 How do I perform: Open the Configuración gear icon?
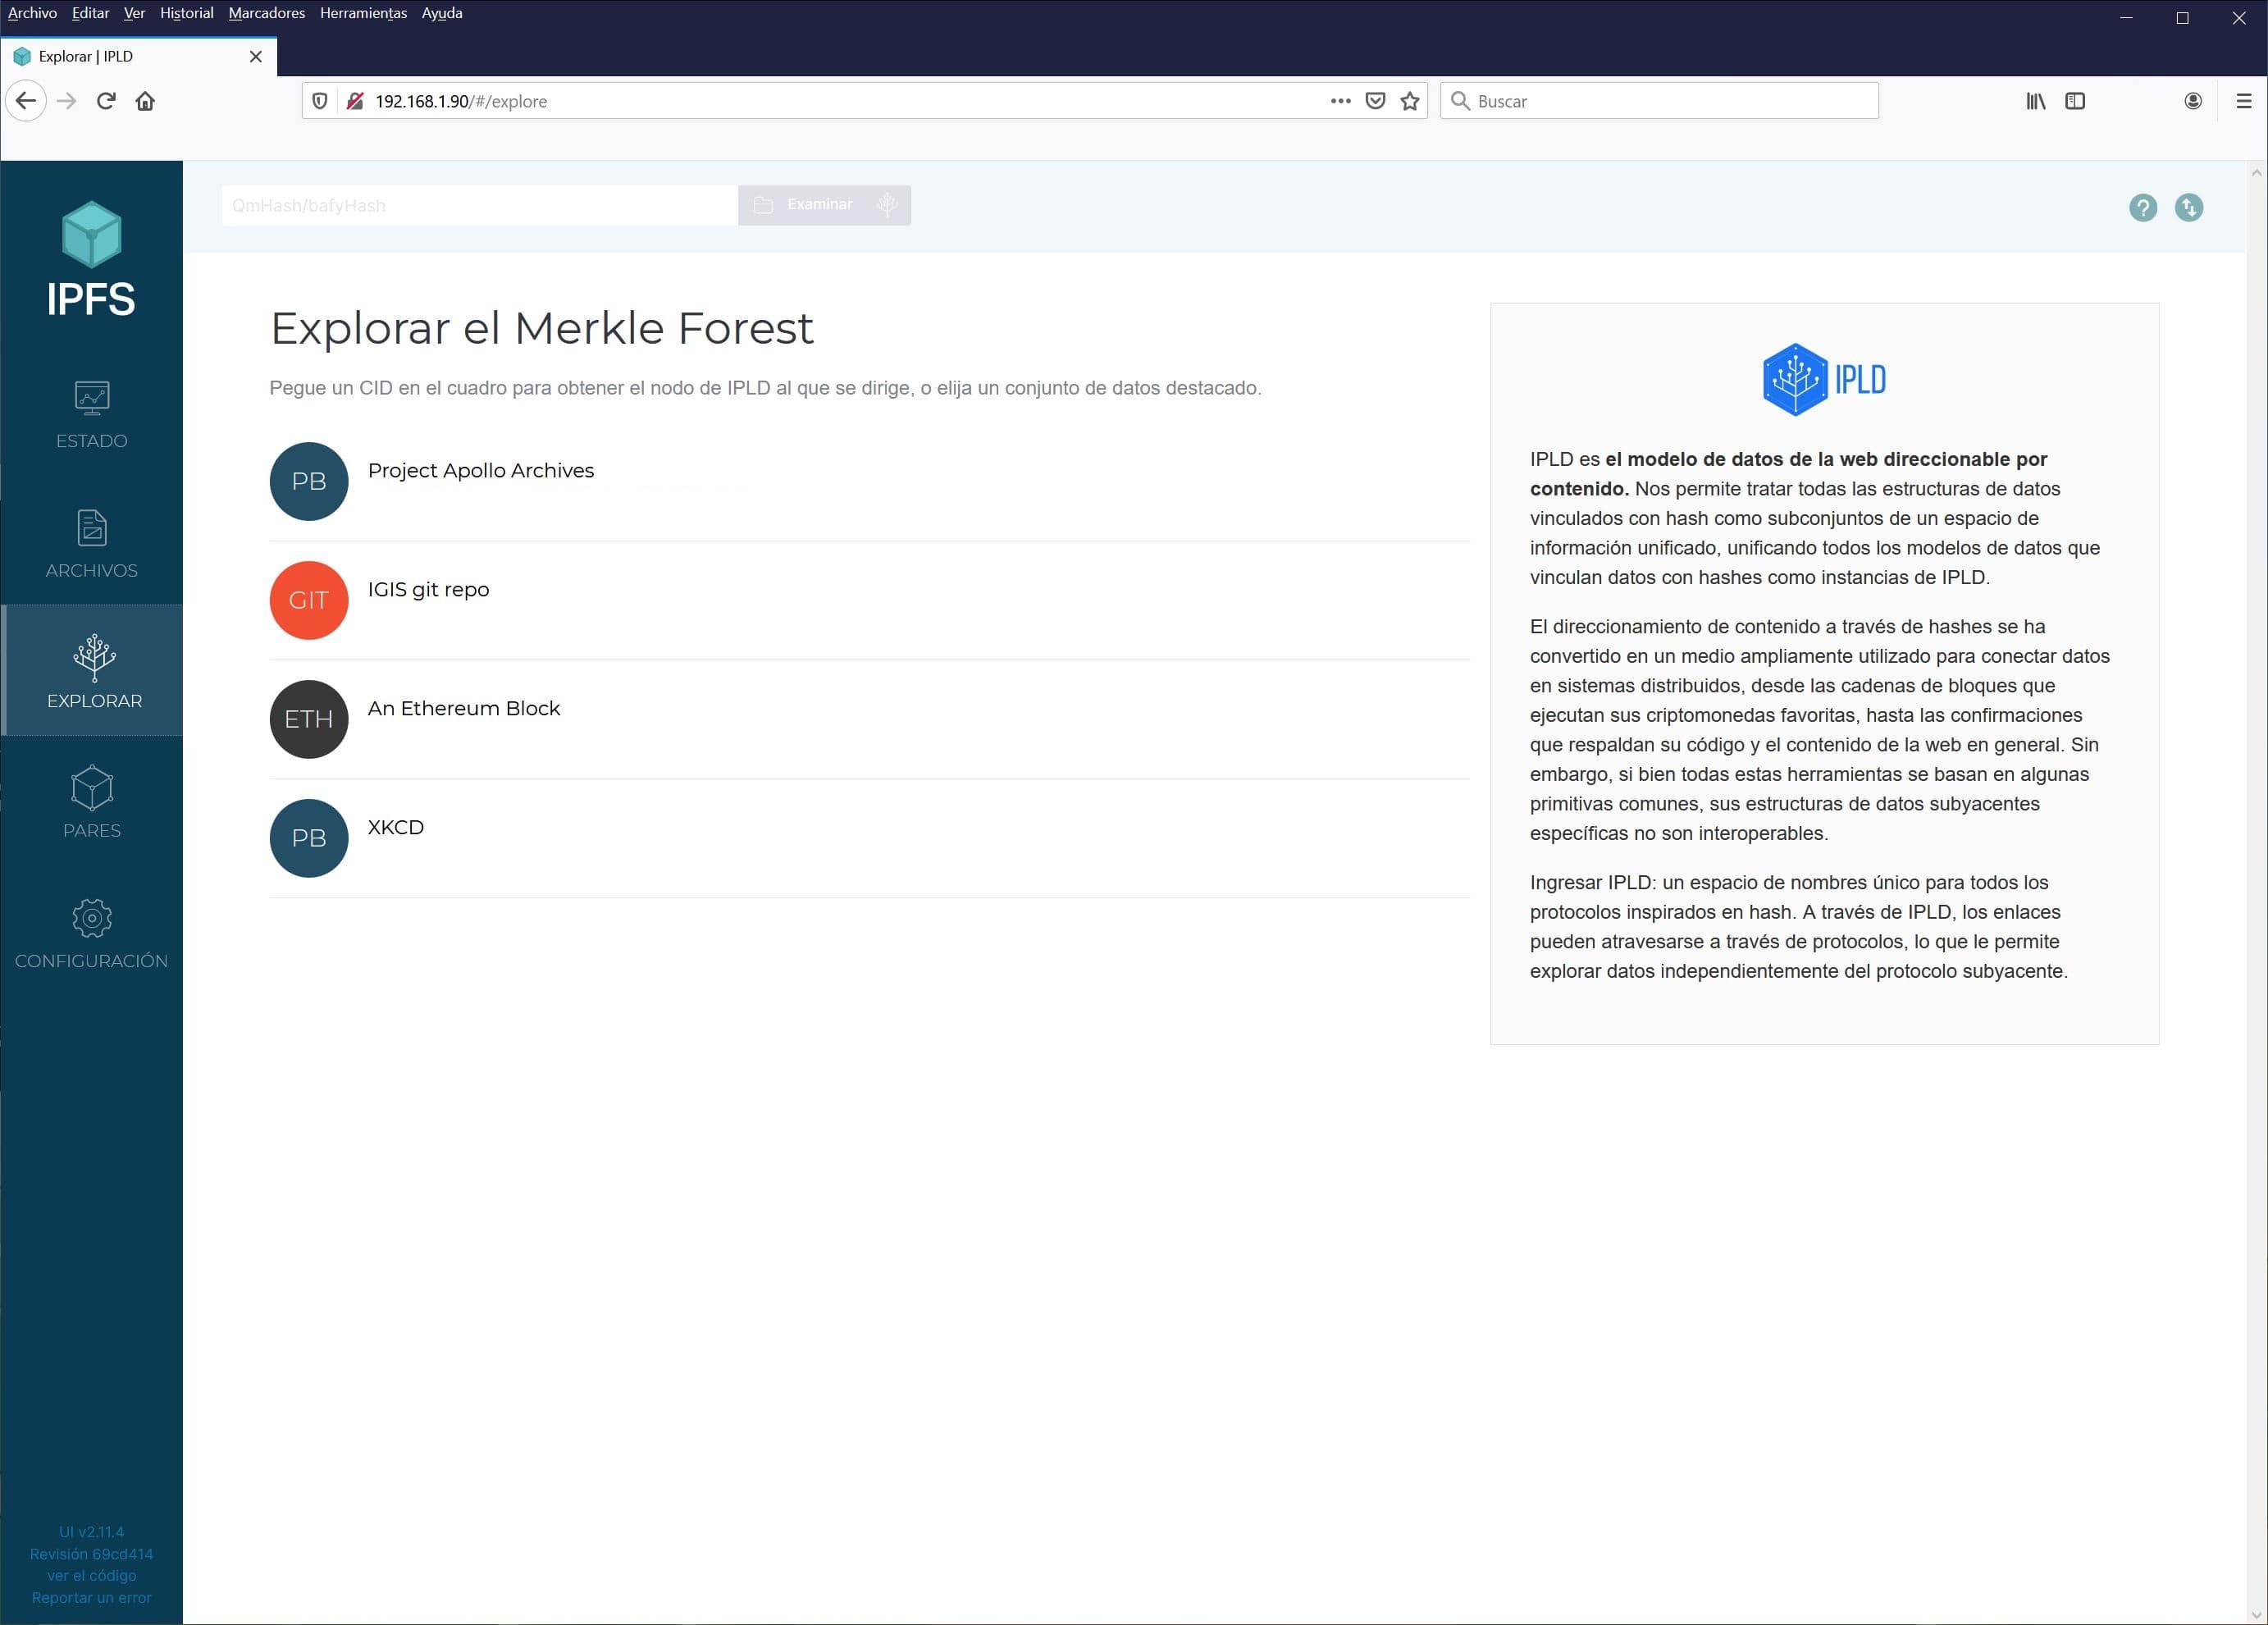click(x=92, y=918)
